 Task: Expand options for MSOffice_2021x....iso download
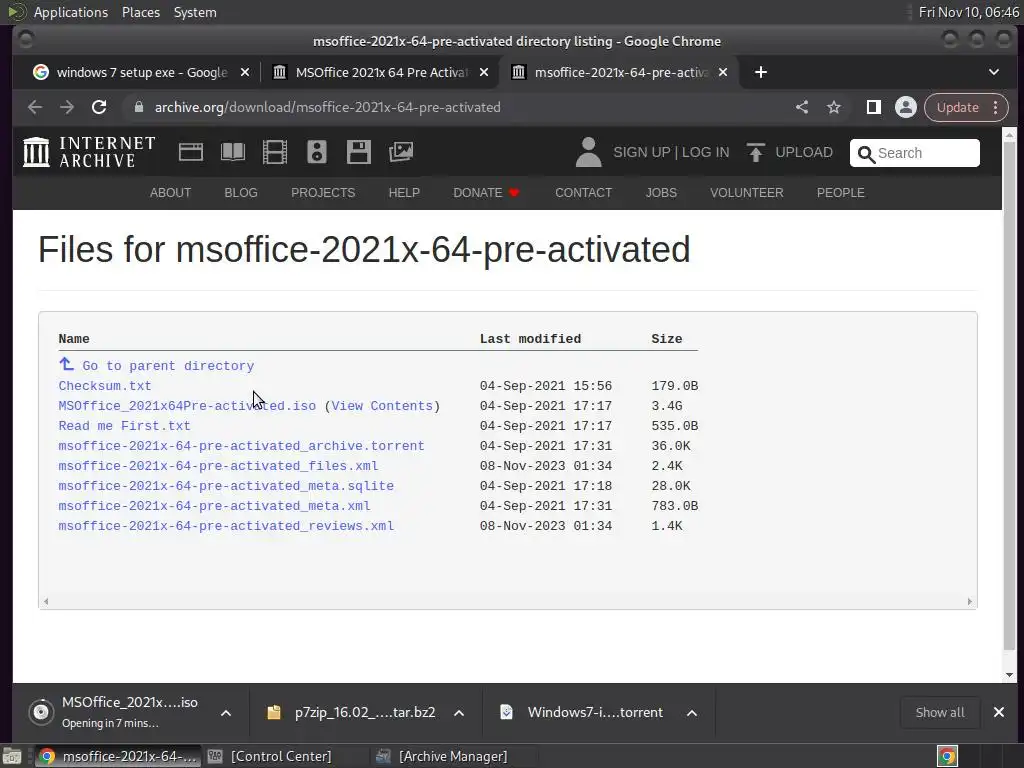coord(226,713)
